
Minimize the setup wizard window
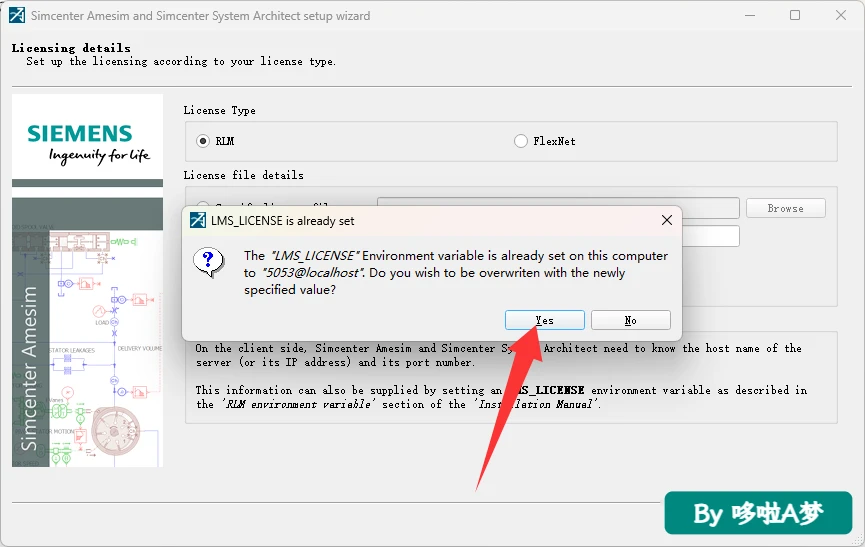click(750, 15)
